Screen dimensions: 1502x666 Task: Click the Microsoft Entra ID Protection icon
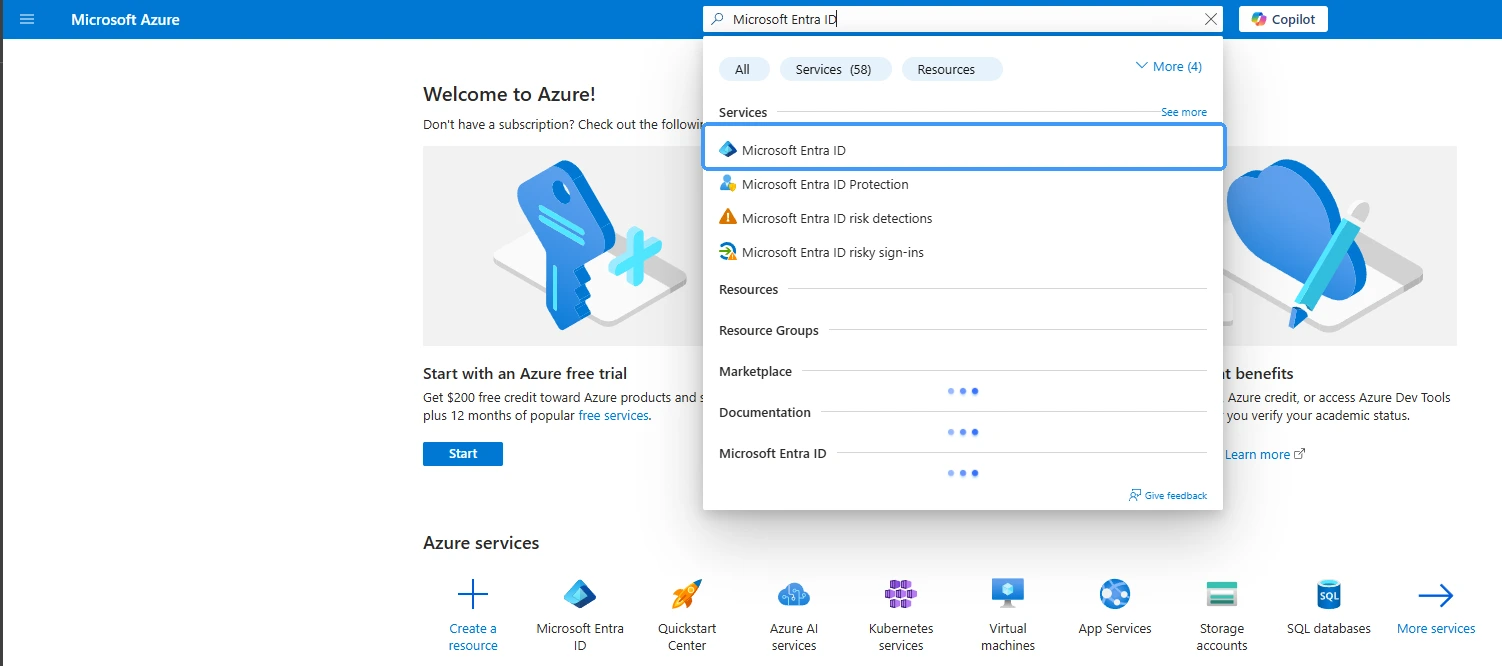[728, 184]
